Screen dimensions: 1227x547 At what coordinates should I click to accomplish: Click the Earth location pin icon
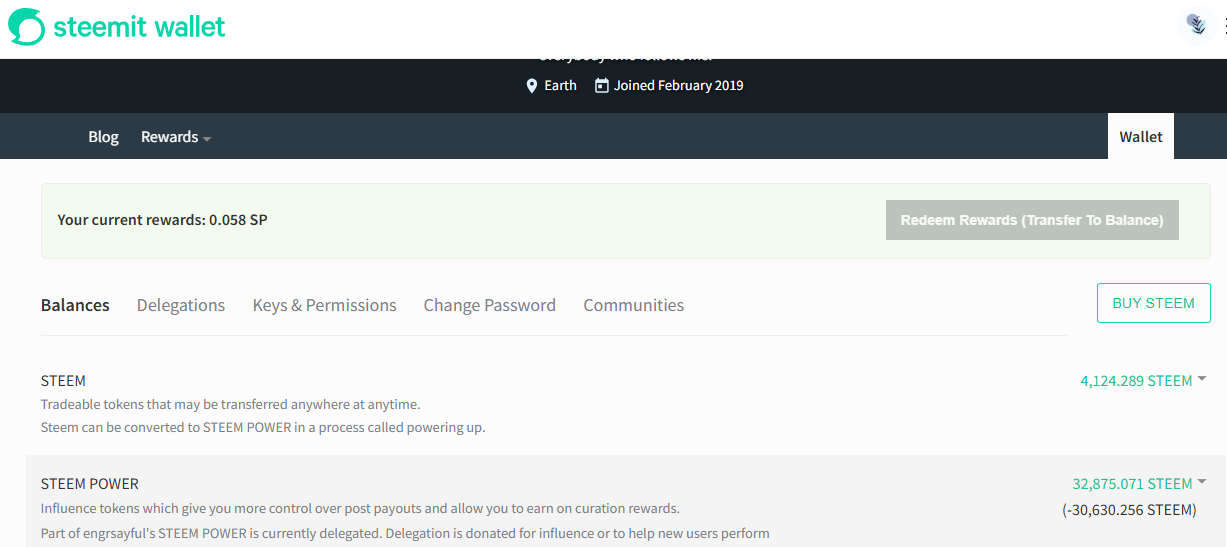click(x=532, y=86)
